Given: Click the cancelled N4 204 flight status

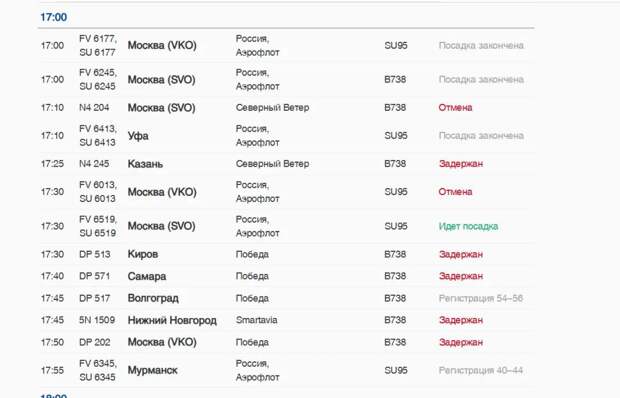Looking at the screenshot, I should click(x=455, y=108).
